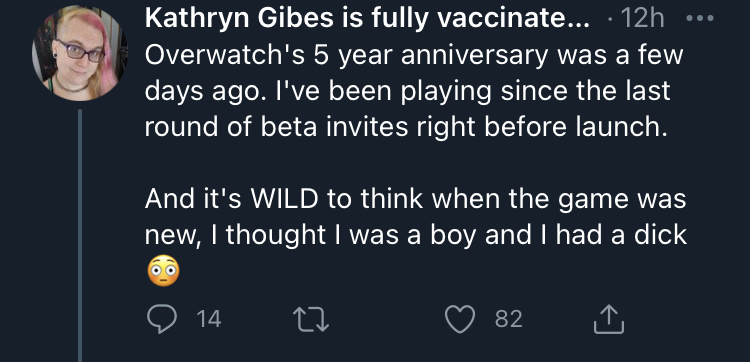
Task: Click the Kathryn Gibes display name
Action: pos(367,19)
